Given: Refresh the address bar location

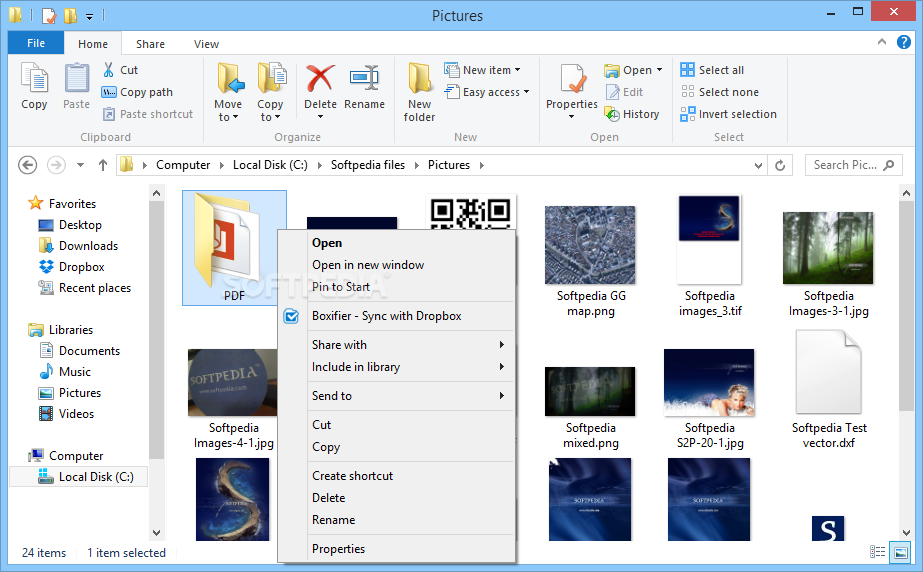Looking at the screenshot, I should coord(780,165).
